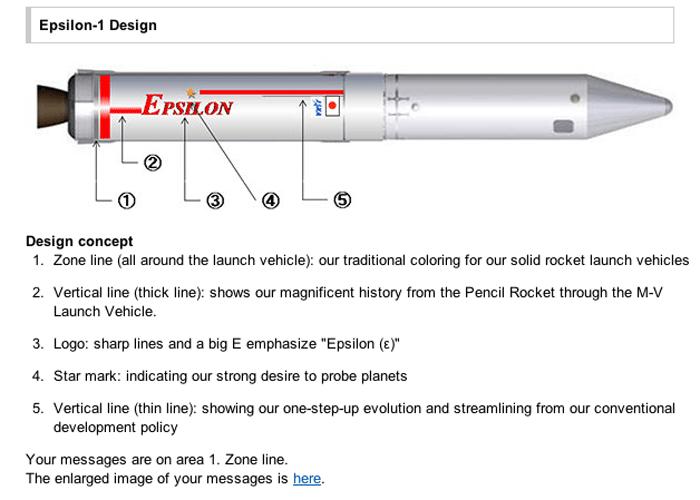Click the brown rocket engine nozzle

point(52,108)
